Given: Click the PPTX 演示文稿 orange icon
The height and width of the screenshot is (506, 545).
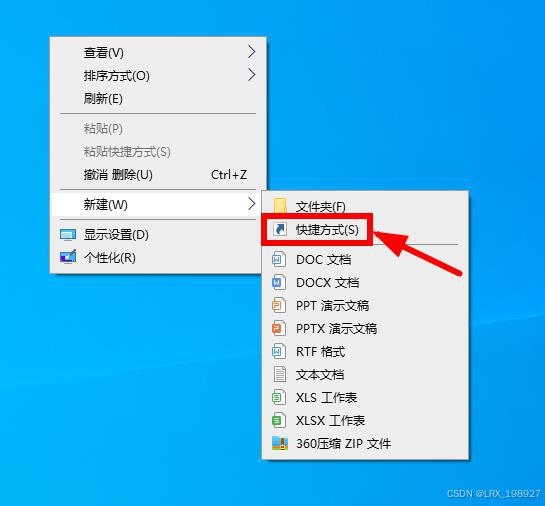Looking at the screenshot, I should click(x=279, y=328).
